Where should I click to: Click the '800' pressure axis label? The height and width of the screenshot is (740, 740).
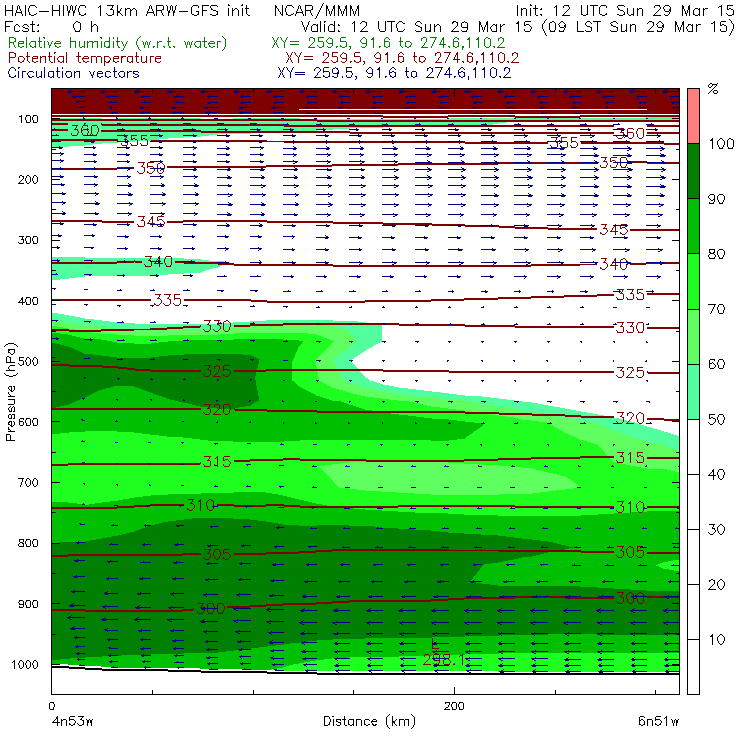click(28, 543)
